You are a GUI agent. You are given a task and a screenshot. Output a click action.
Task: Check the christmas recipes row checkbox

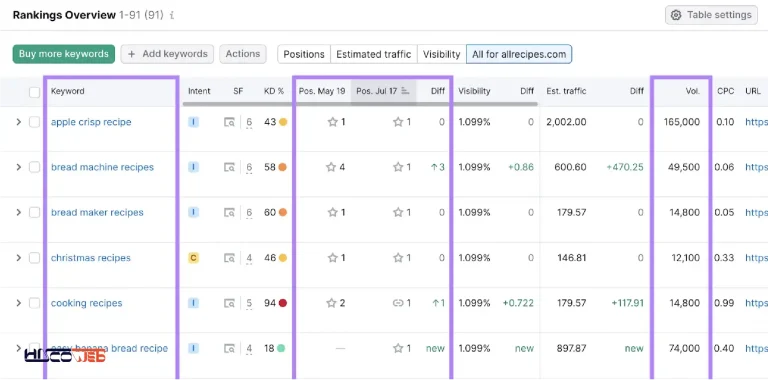(x=34, y=258)
